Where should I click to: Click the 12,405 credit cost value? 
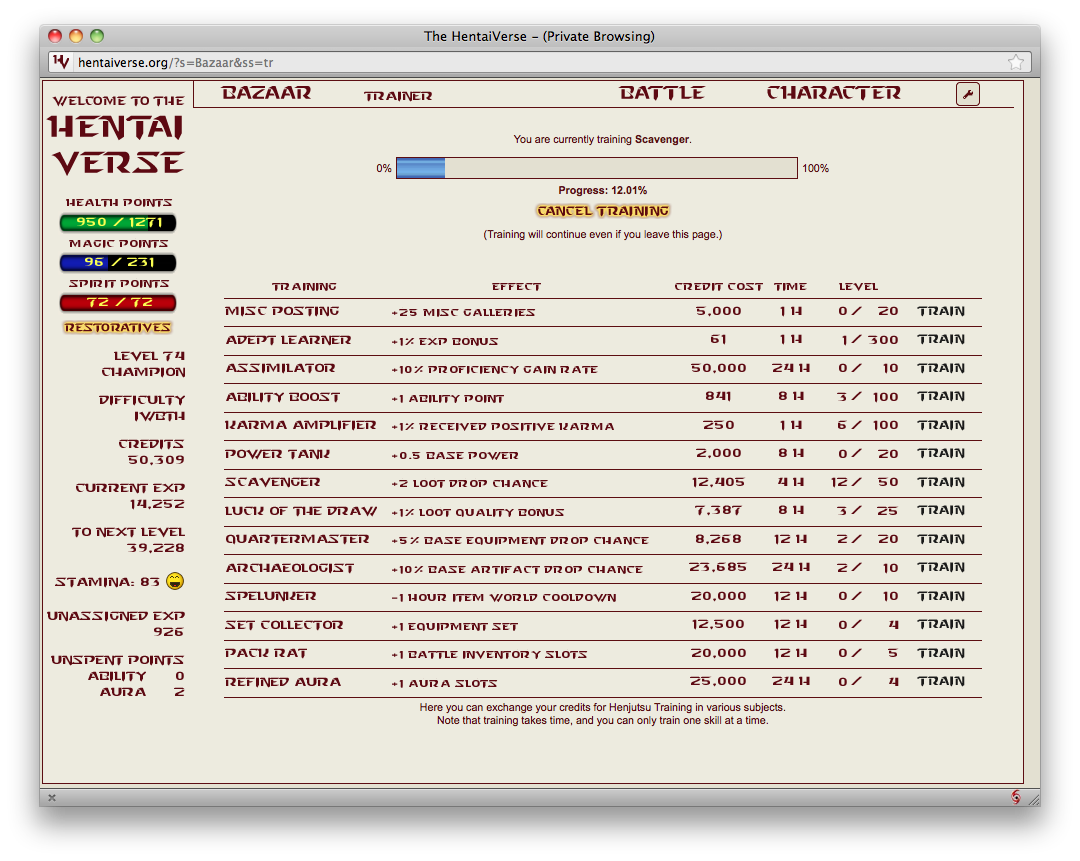718,482
